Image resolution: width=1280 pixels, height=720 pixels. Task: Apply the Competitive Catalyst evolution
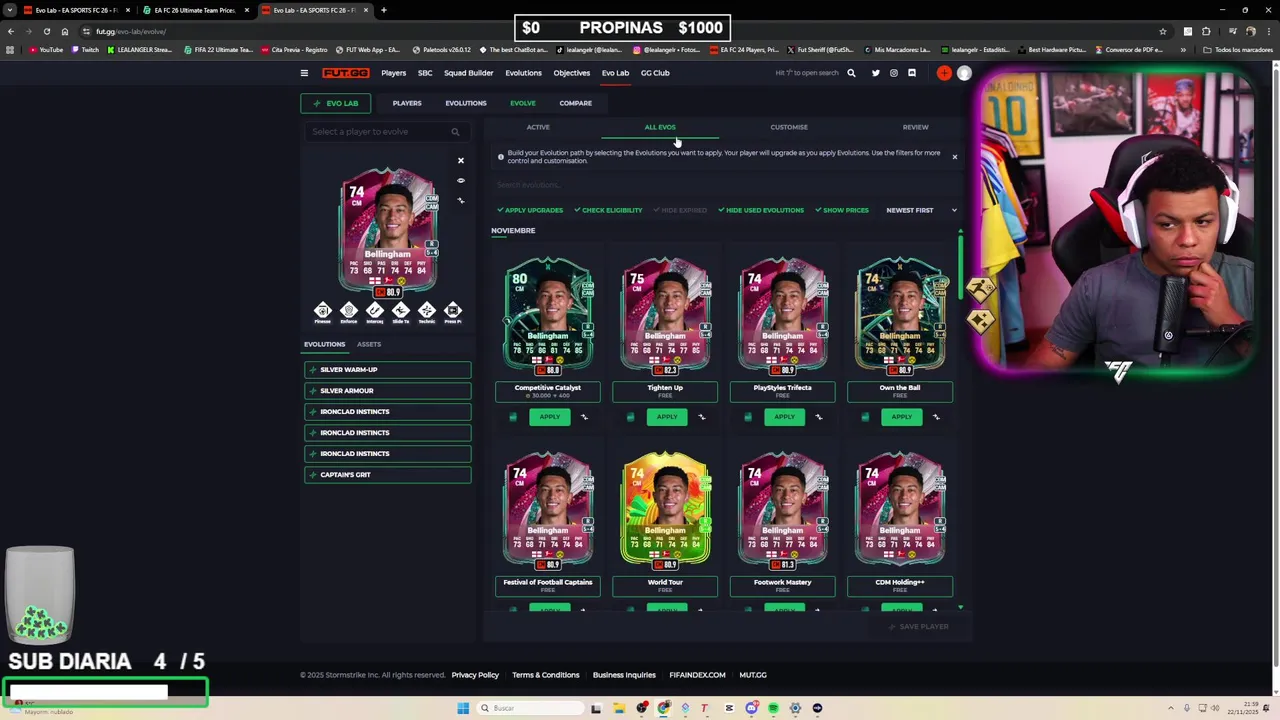click(549, 417)
